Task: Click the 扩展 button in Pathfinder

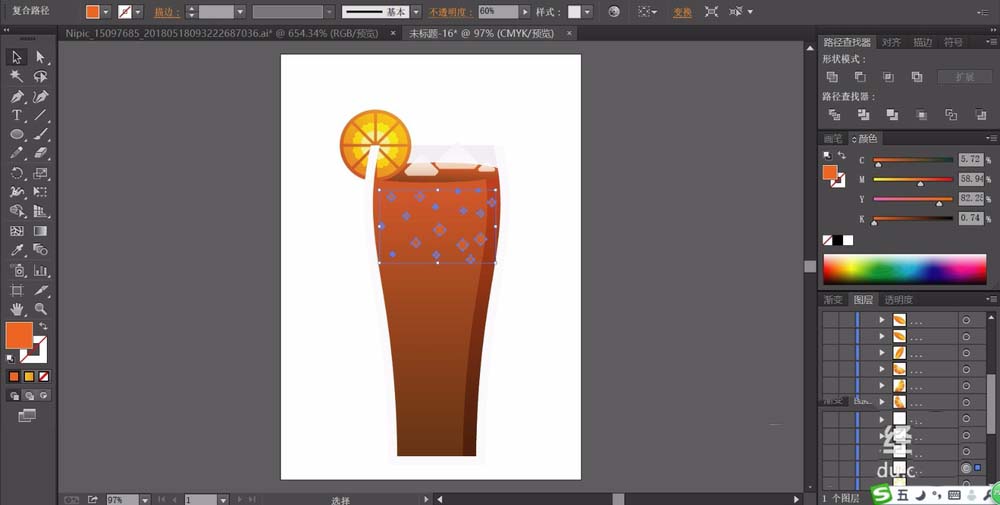Action: pos(964,77)
